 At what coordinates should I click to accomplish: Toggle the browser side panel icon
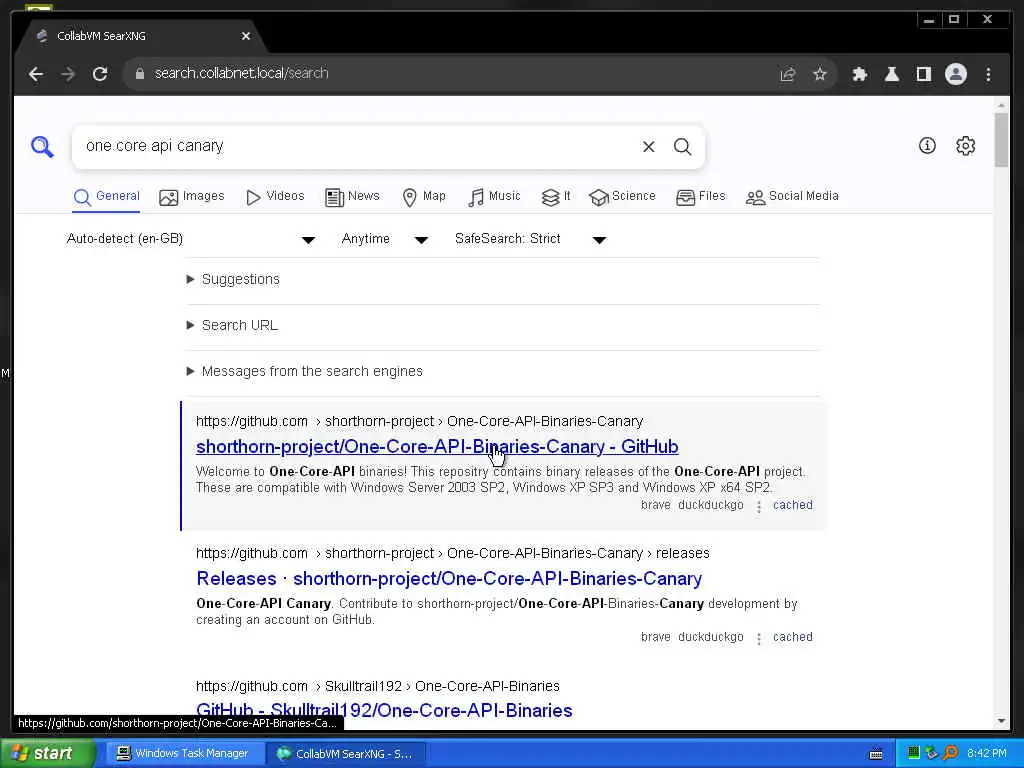click(x=923, y=74)
